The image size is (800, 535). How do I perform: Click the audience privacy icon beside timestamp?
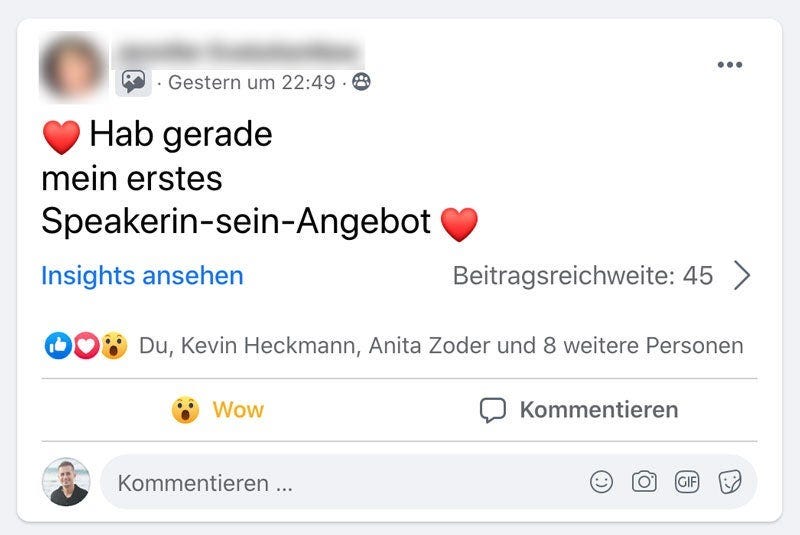[361, 82]
